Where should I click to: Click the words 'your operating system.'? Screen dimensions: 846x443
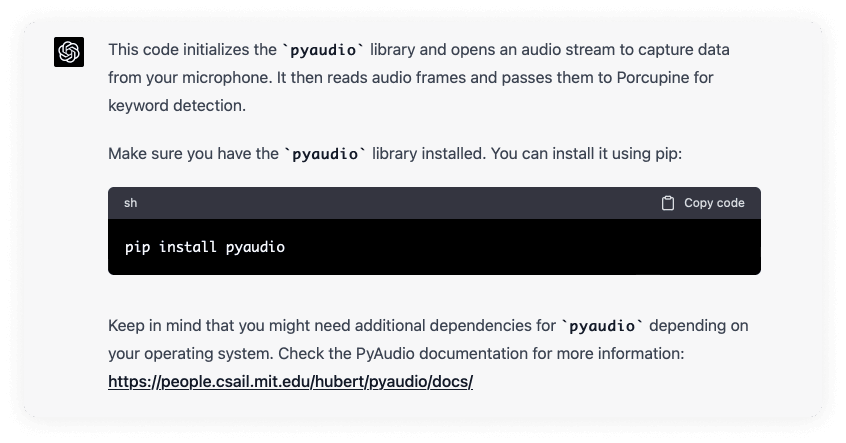tap(191, 353)
